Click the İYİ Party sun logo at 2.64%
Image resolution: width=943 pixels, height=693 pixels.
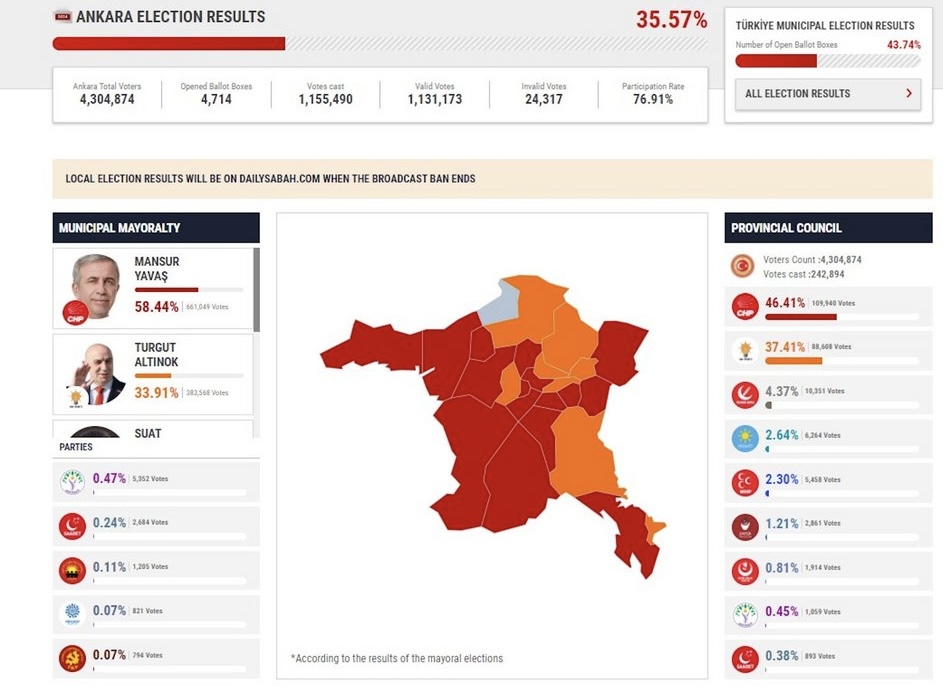(745, 439)
